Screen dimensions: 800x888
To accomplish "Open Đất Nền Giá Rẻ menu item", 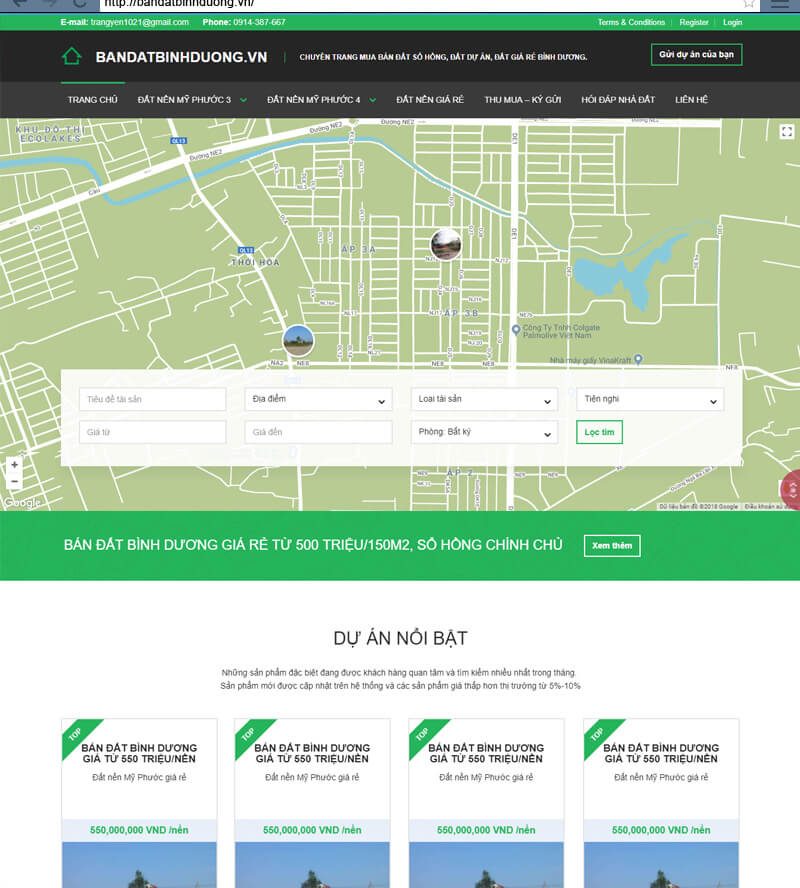I will coord(430,100).
